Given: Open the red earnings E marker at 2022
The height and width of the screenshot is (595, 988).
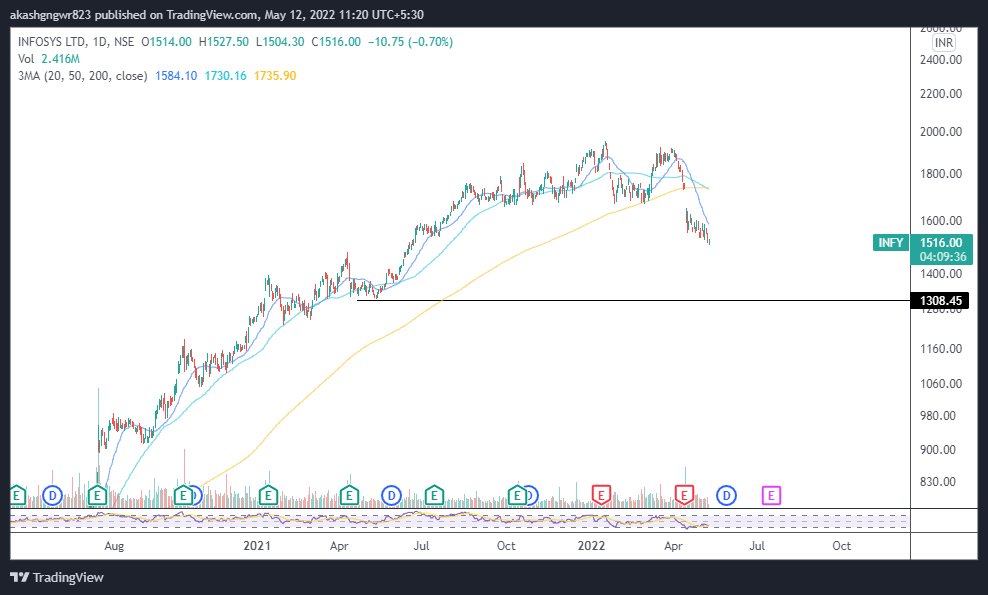Looking at the screenshot, I should coord(601,495).
